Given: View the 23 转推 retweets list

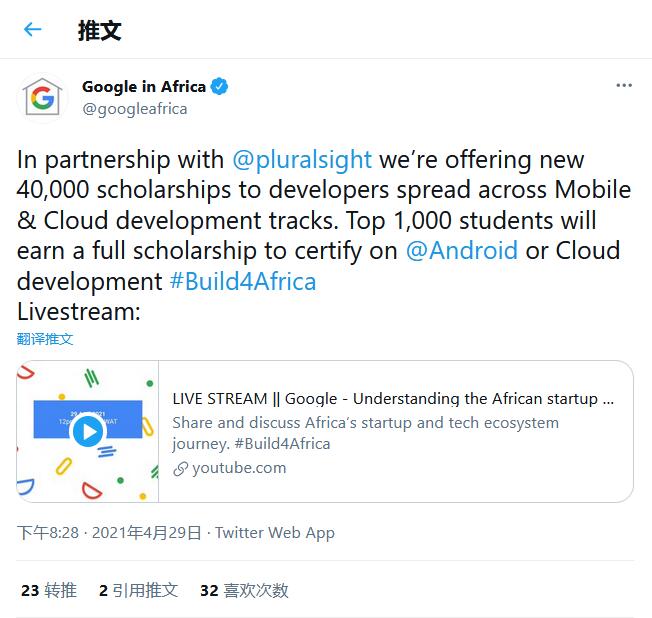Looking at the screenshot, I should tap(49, 590).
